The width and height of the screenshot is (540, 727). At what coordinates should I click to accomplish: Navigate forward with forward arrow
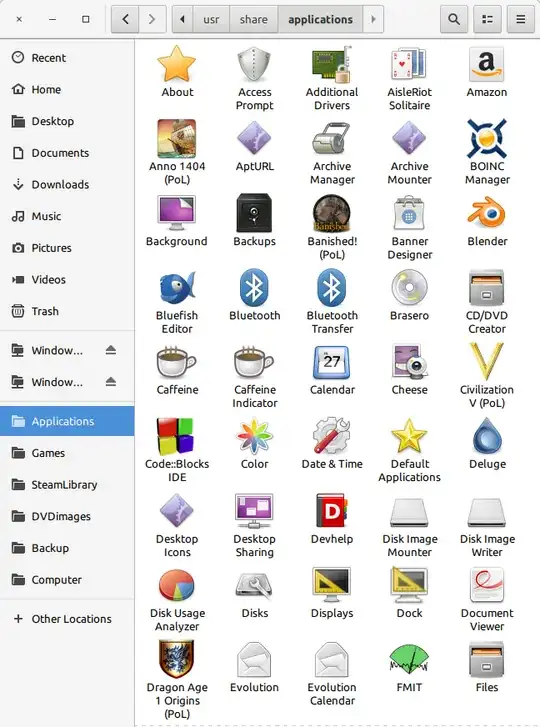pos(152,19)
